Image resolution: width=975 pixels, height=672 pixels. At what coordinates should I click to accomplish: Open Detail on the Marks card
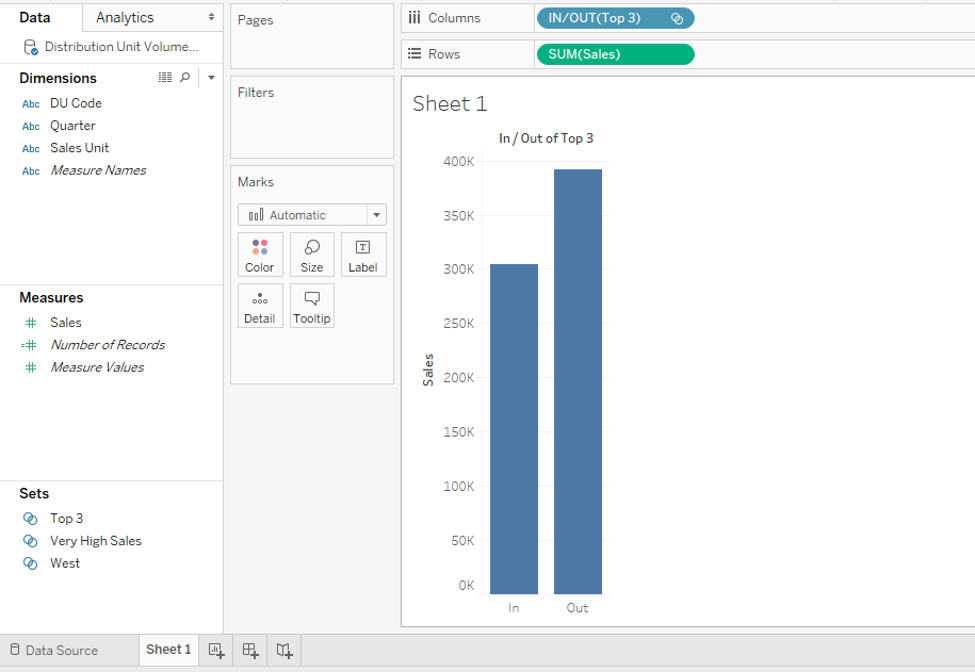point(259,305)
